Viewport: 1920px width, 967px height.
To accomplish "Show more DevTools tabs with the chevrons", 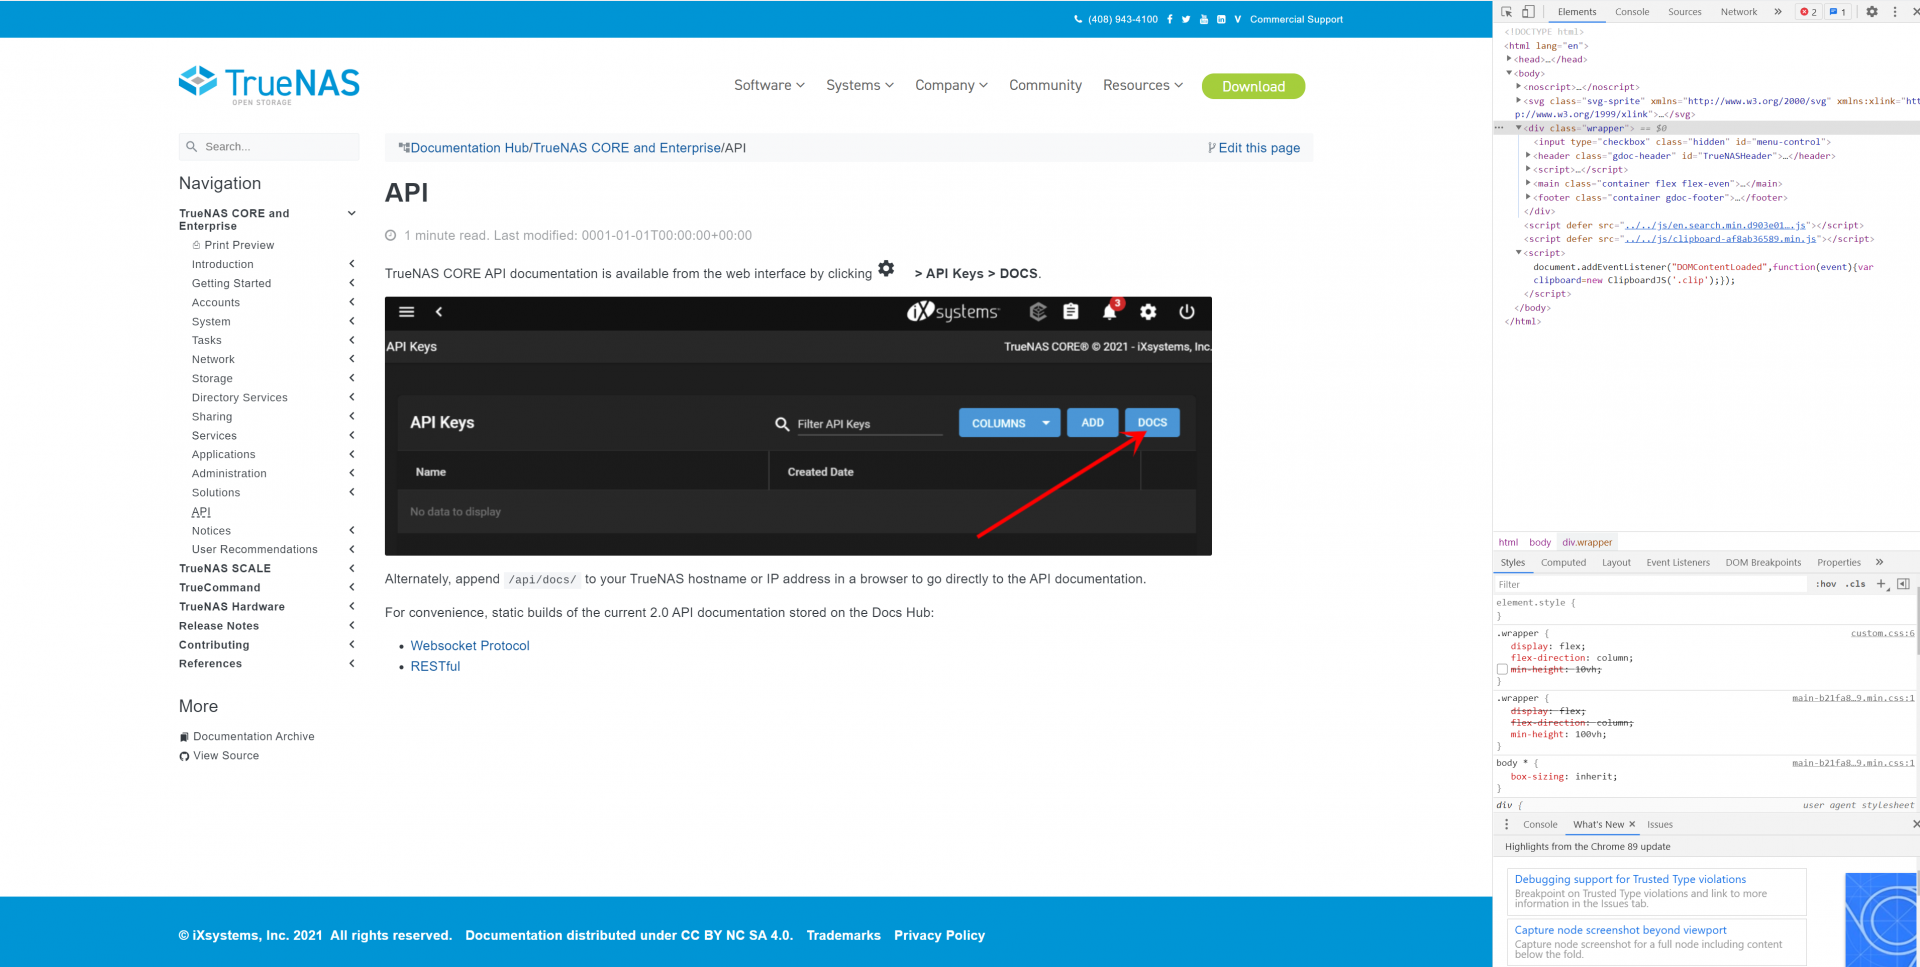I will coord(1778,12).
